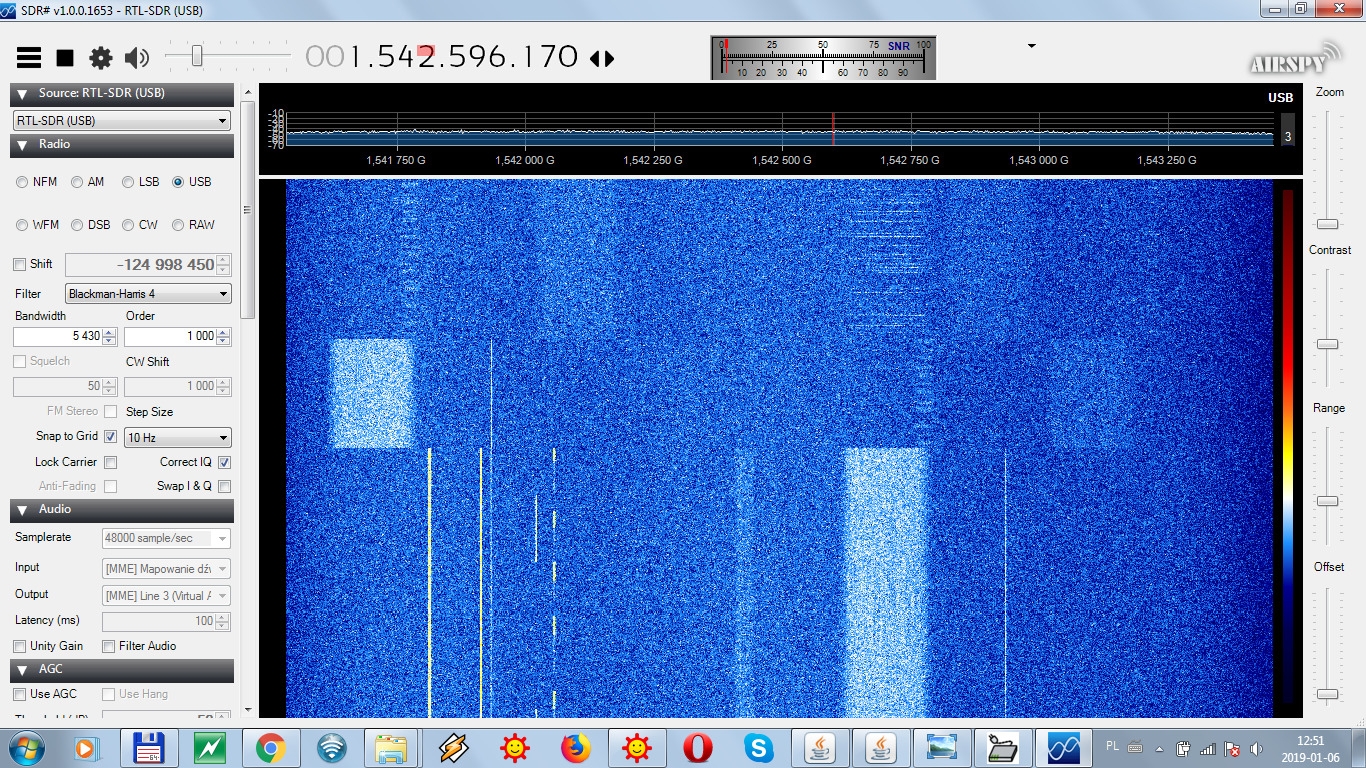The image size is (1366, 768).
Task: Open the SDR# hamburger menu
Action: pos(29,57)
